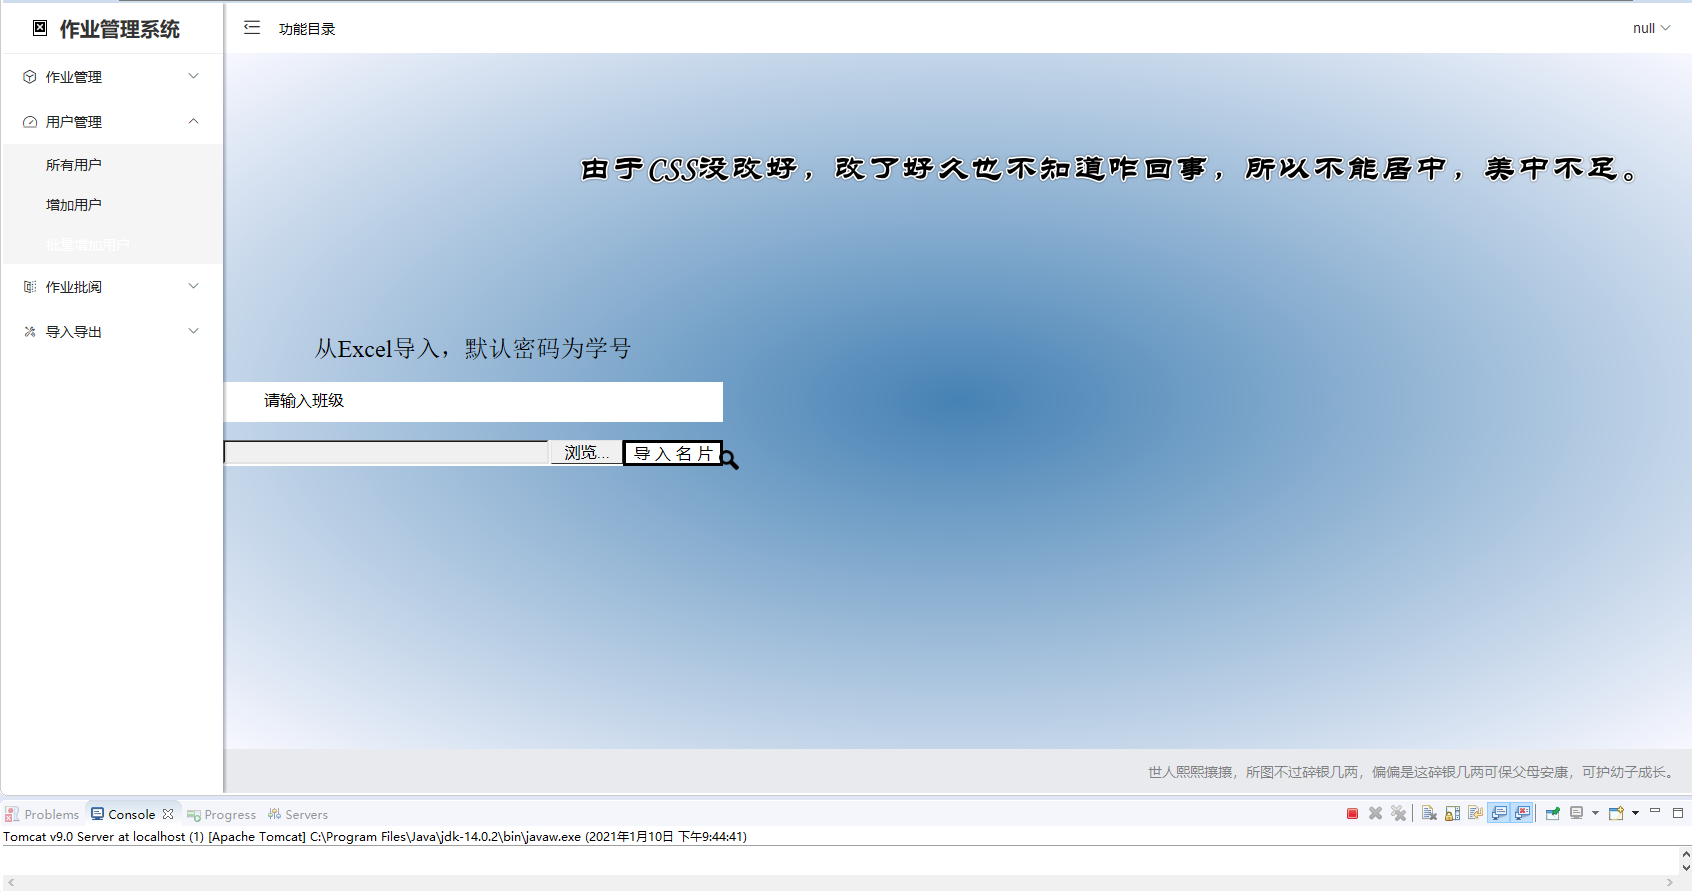Click the console vertical scrollbar down arrow
1692x892 pixels.
1686,868
